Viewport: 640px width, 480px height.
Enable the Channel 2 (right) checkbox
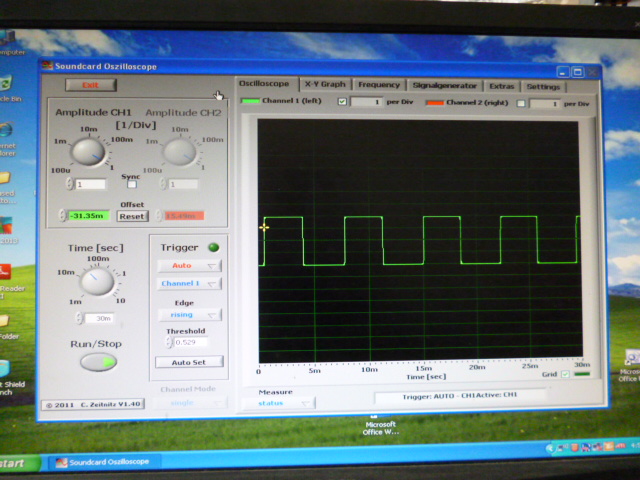520,103
